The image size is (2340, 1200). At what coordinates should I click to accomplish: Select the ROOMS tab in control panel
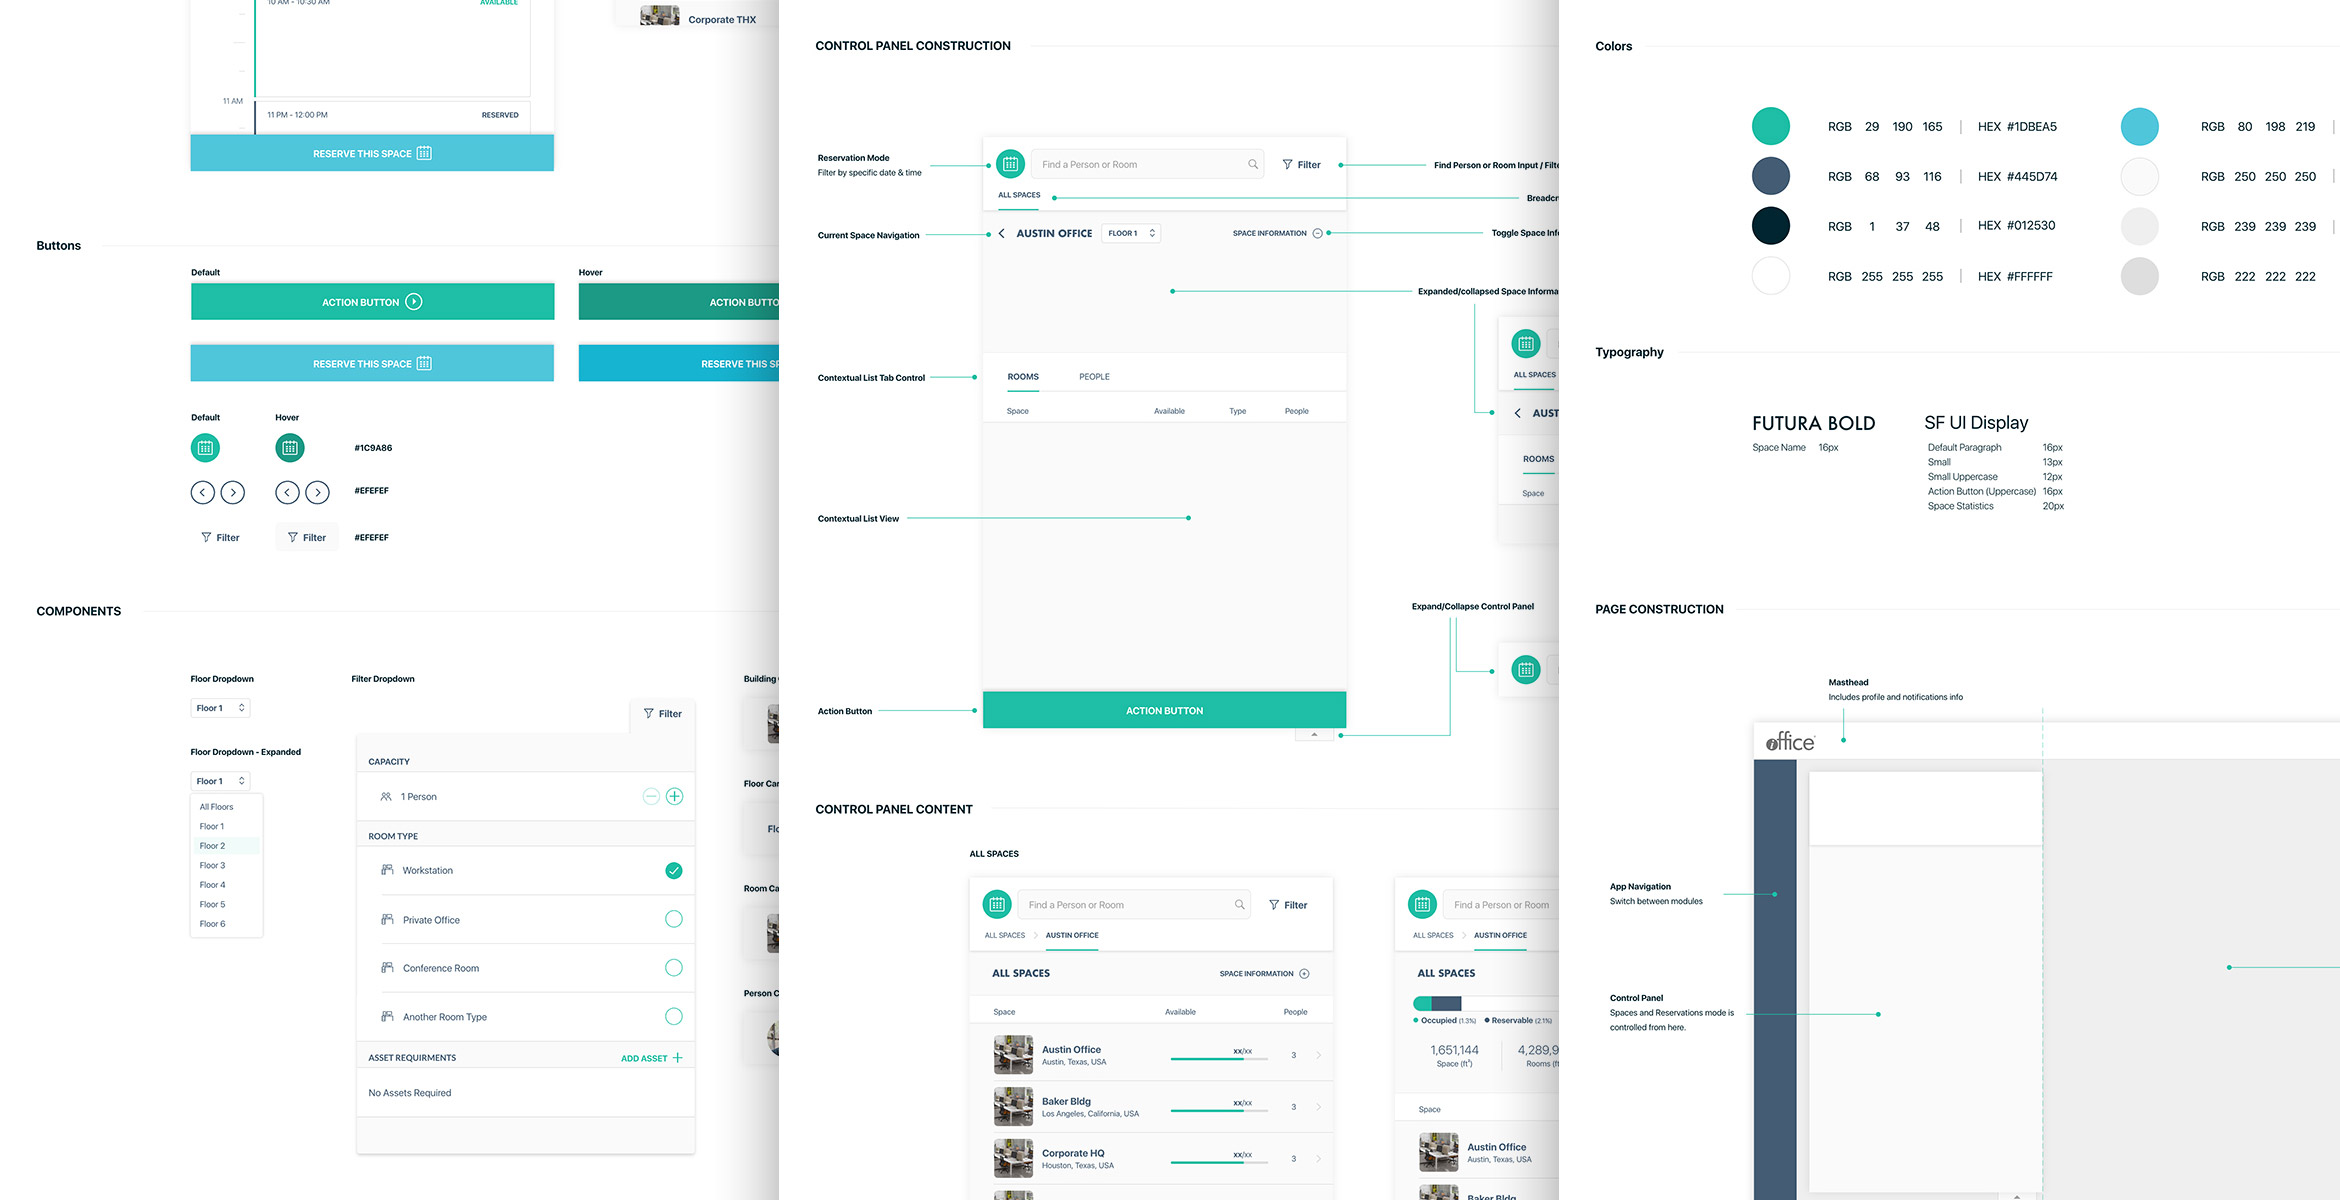coord(1022,375)
